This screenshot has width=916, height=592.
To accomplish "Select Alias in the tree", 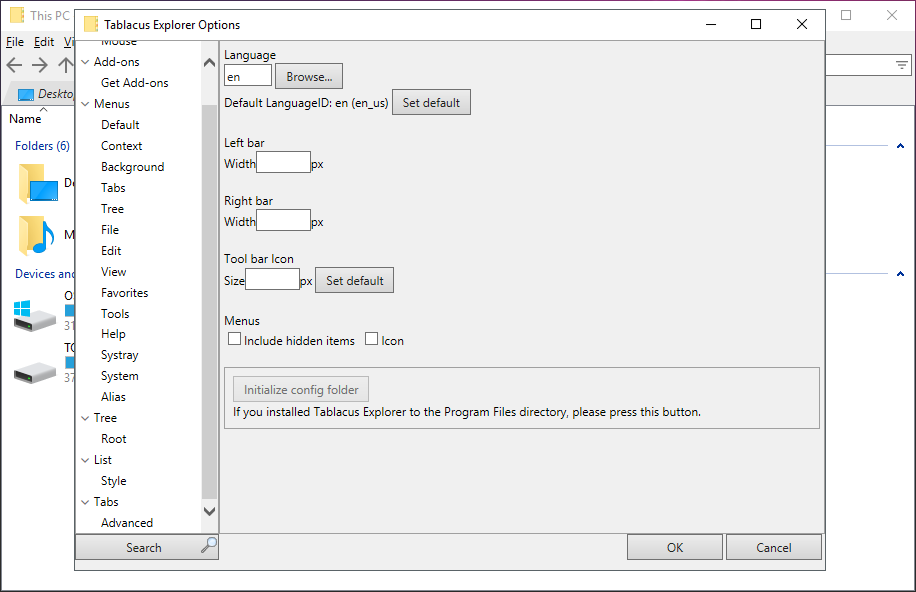I will click(113, 397).
